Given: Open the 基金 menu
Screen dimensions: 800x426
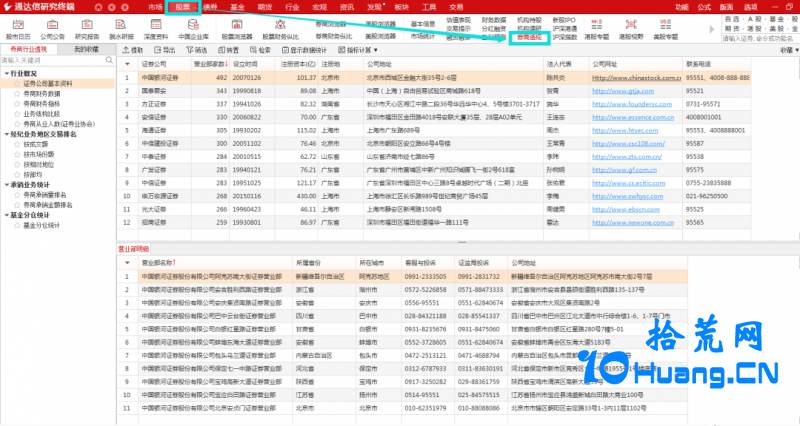Looking at the screenshot, I should coord(238,7).
